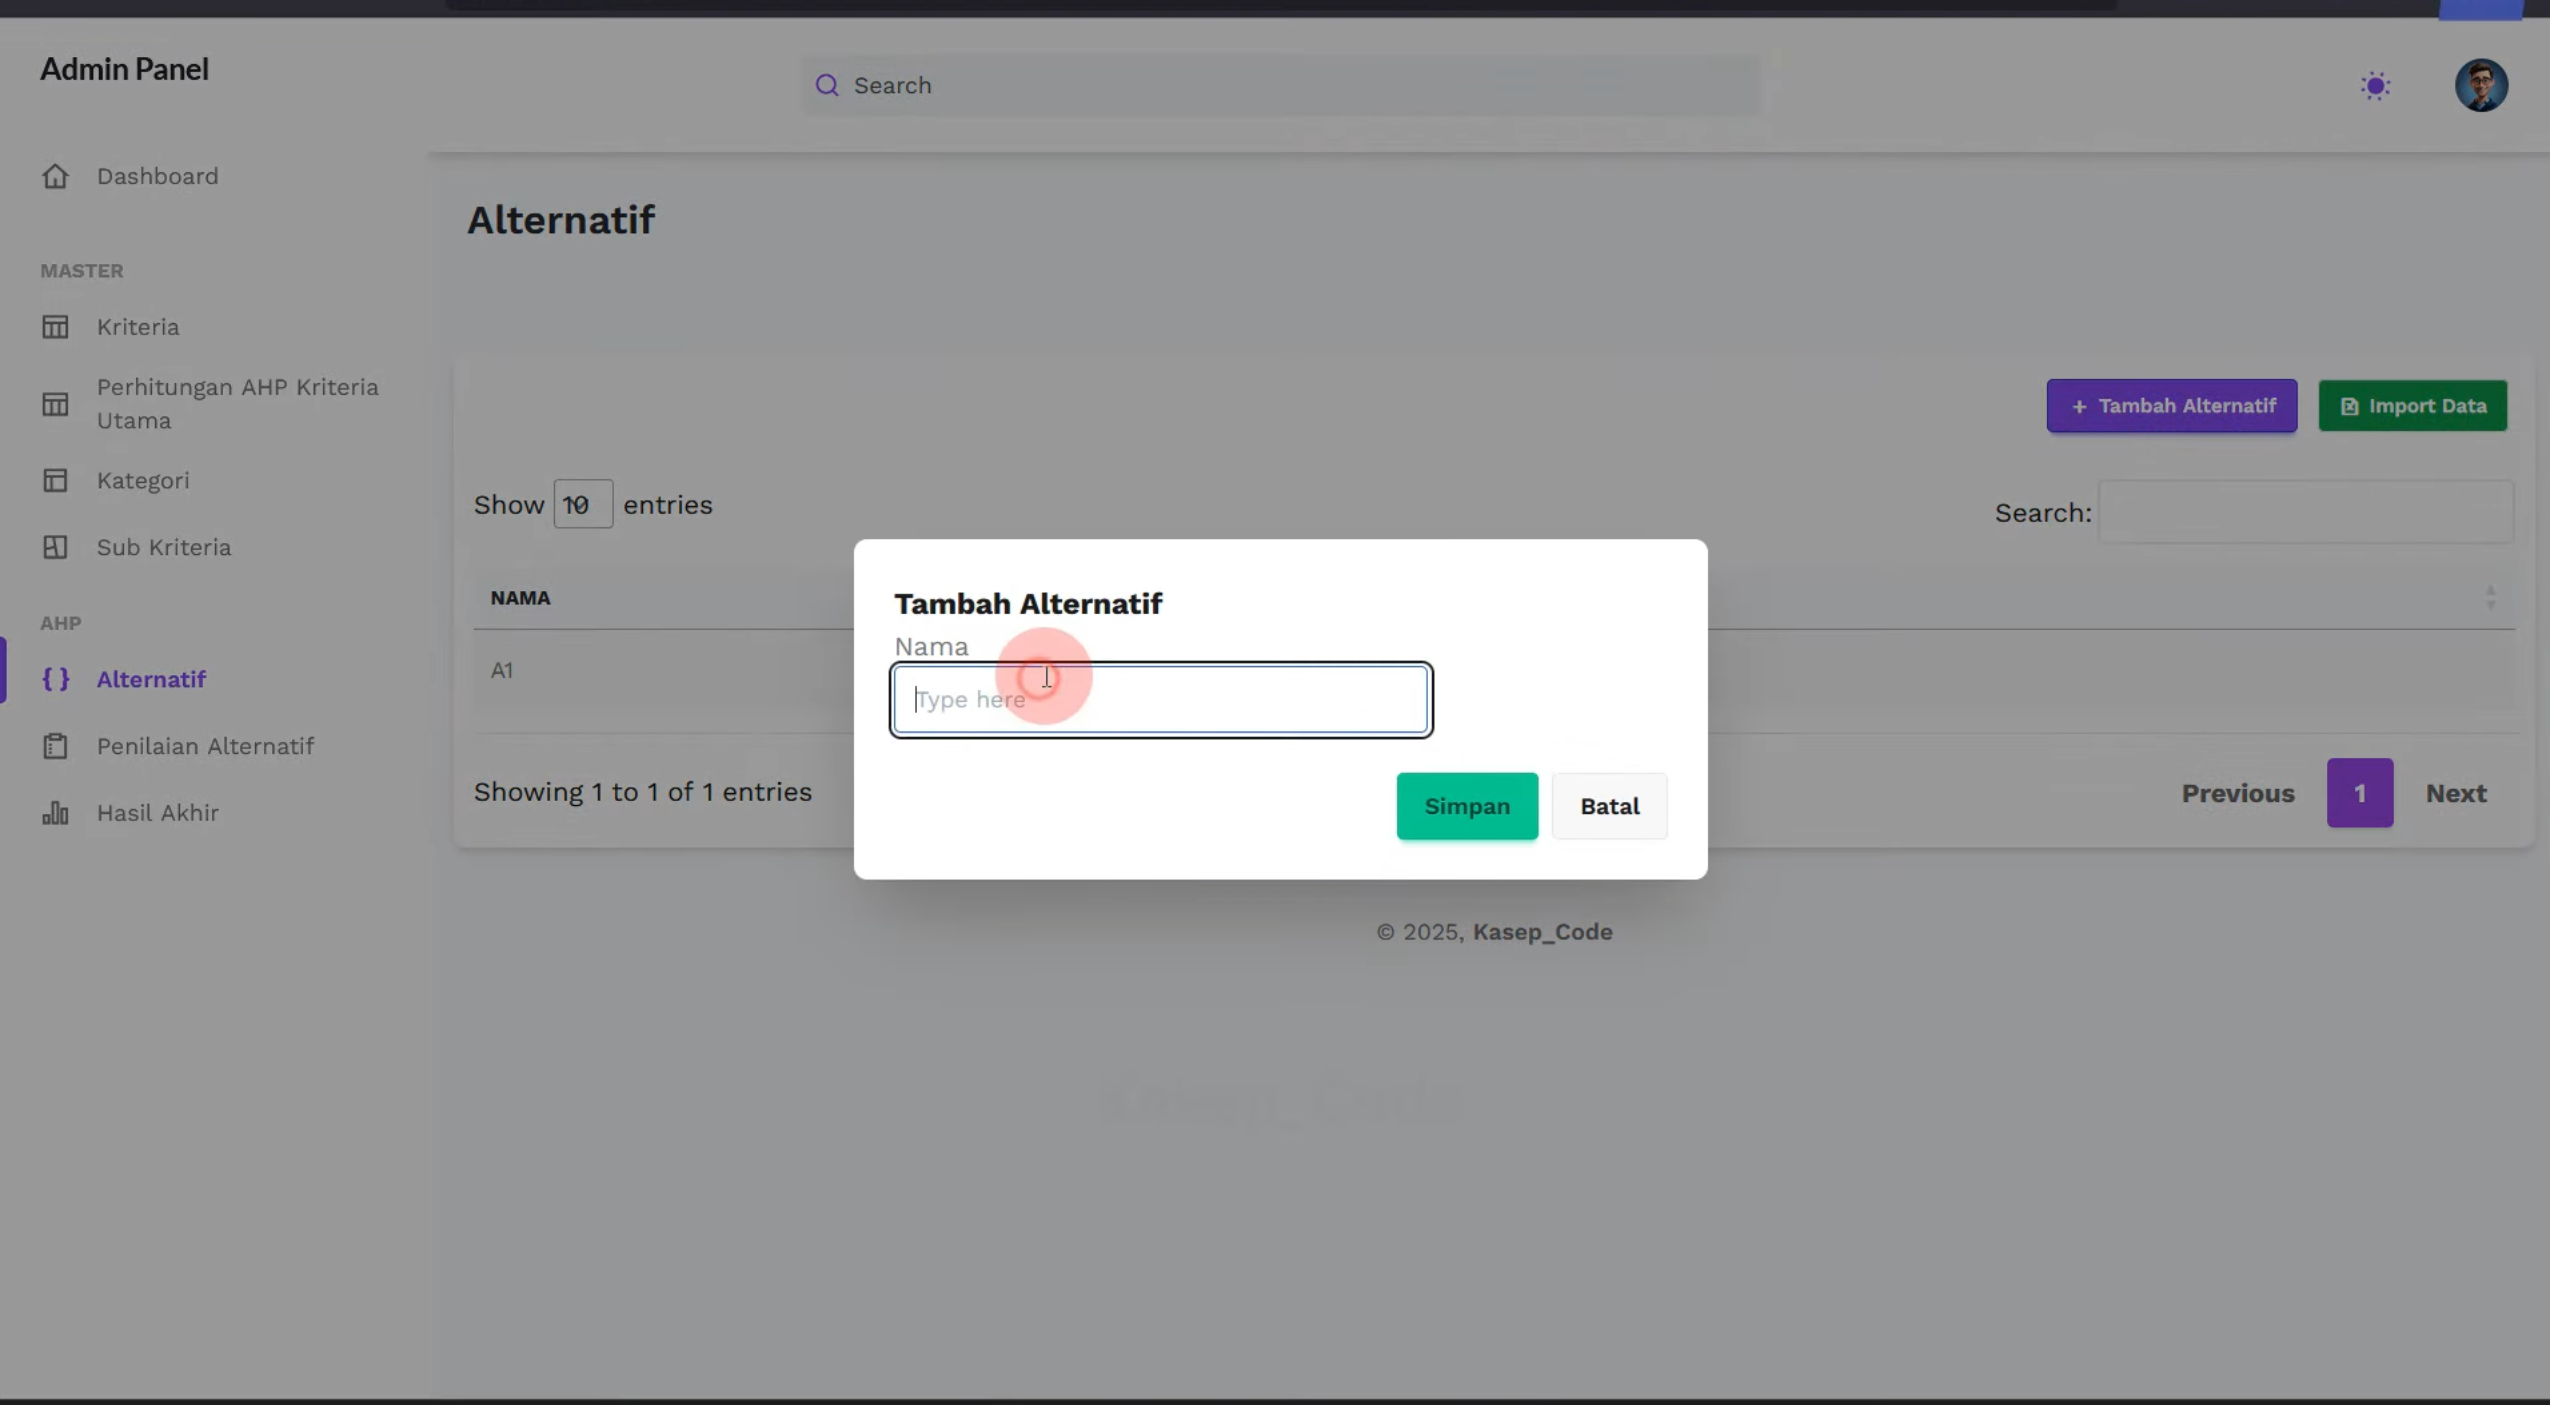Click the magnifier icon in the search bar

tap(827, 85)
